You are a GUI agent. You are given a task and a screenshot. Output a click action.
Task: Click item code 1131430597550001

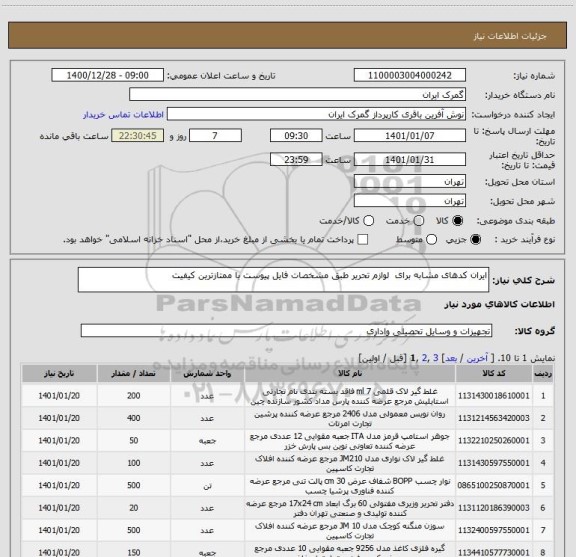pos(494,463)
